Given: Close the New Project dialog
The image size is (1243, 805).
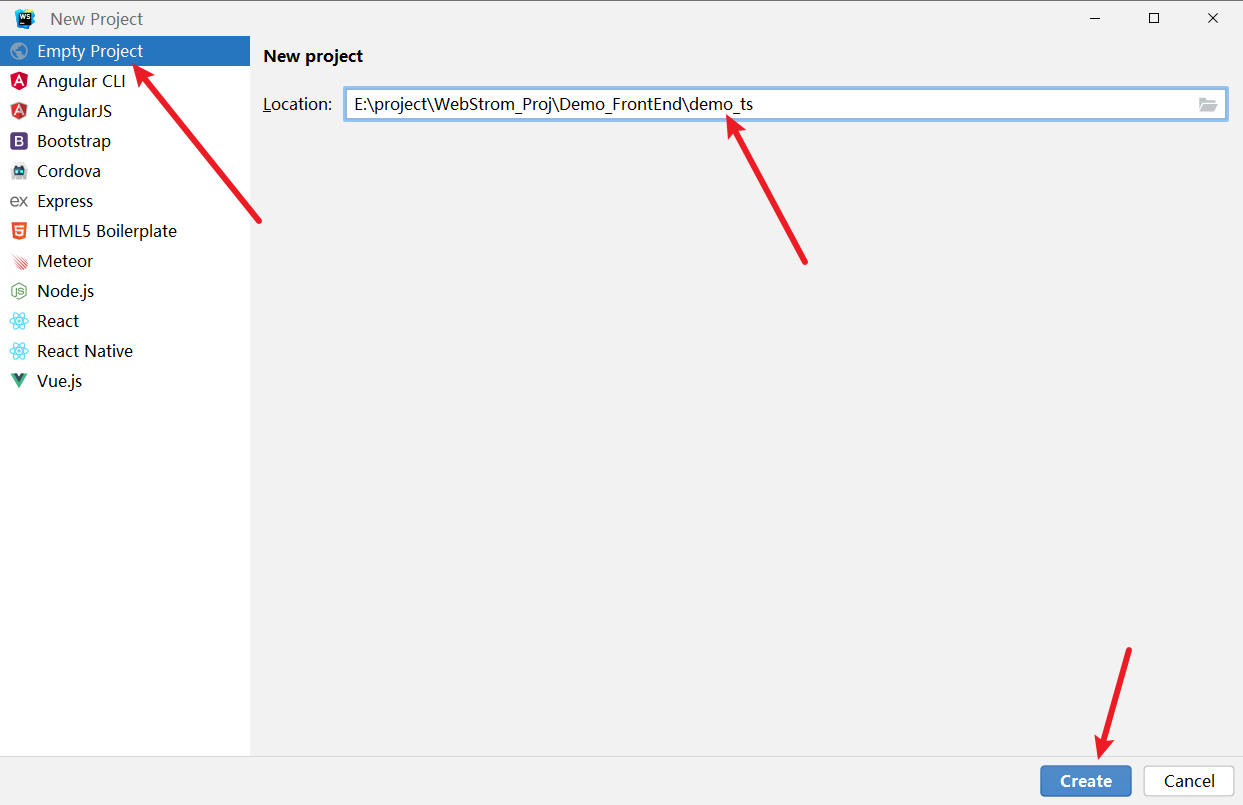Looking at the screenshot, I should [1213, 18].
